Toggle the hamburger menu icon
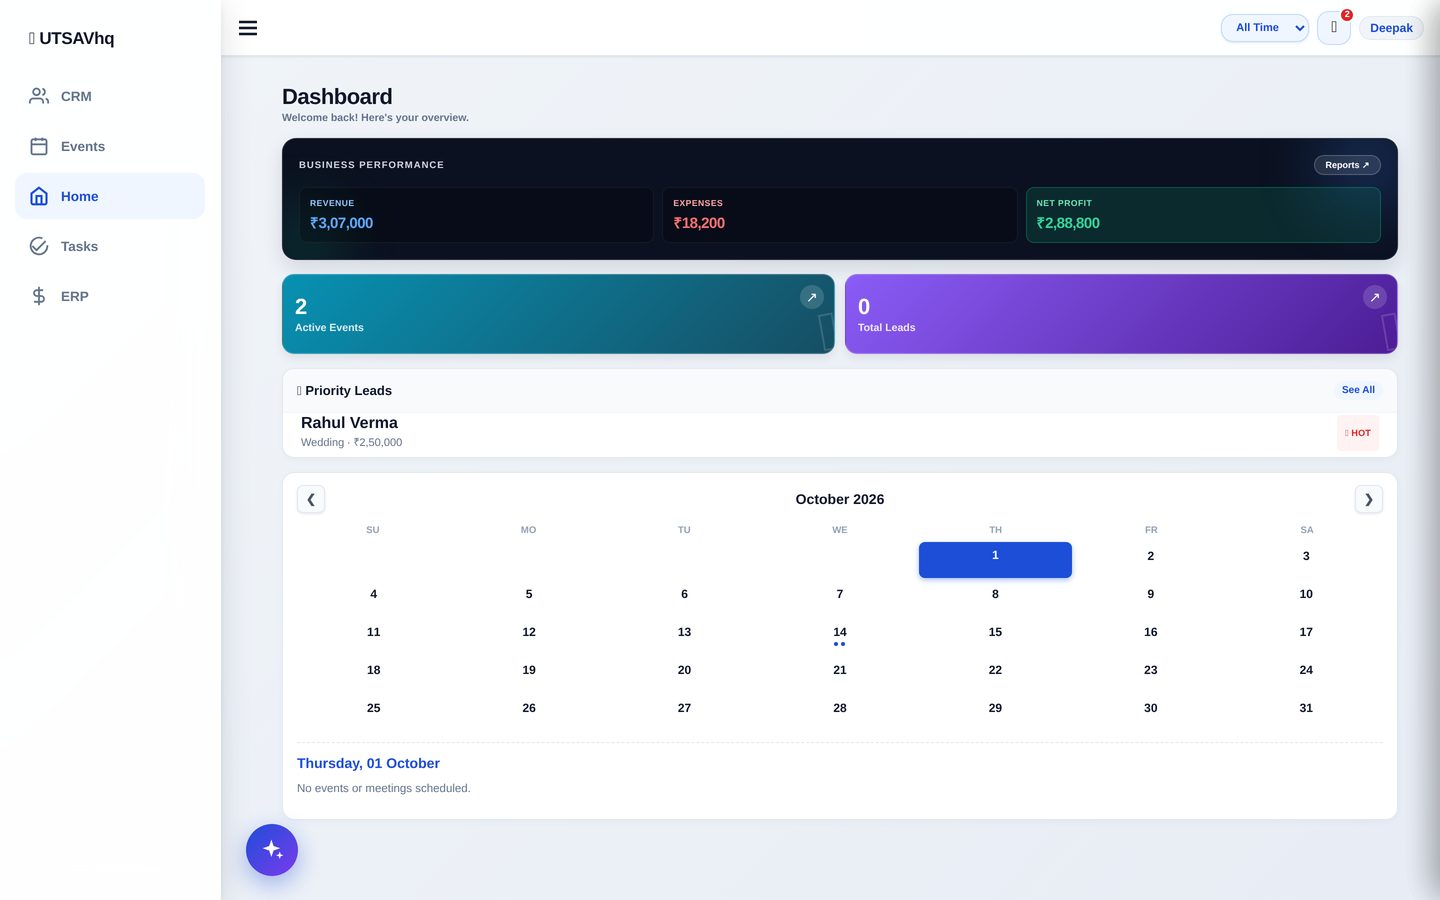The height and width of the screenshot is (900, 1440). [x=248, y=28]
